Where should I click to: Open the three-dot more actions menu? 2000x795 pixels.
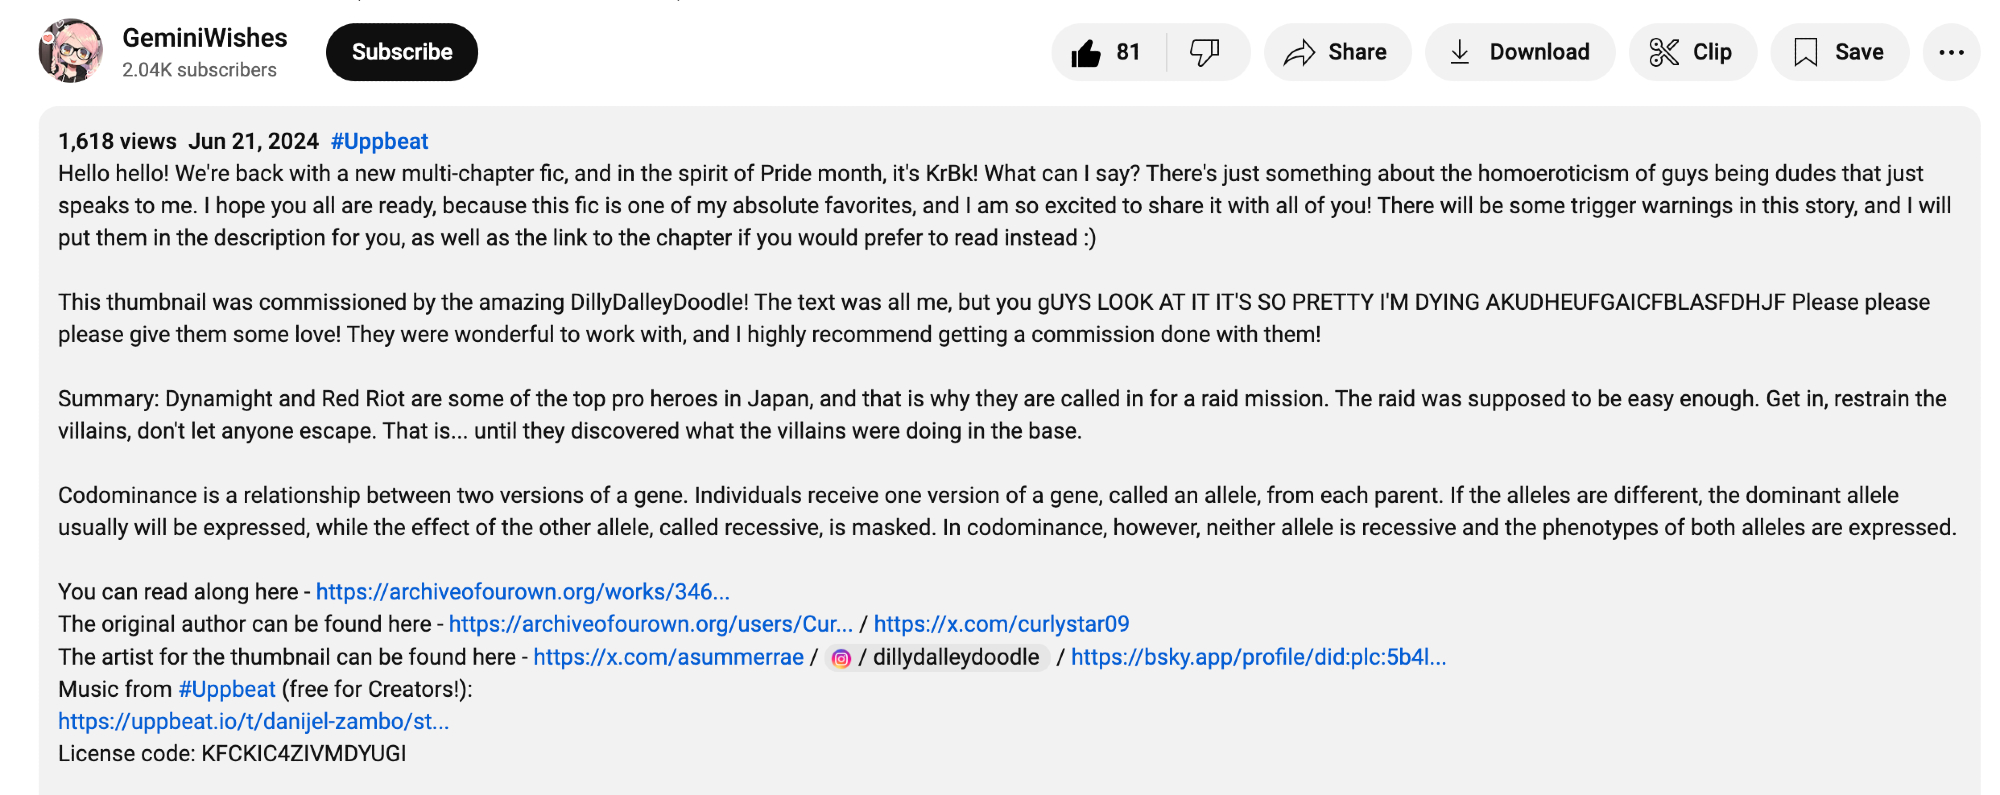pyautogui.click(x=1951, y=53)
